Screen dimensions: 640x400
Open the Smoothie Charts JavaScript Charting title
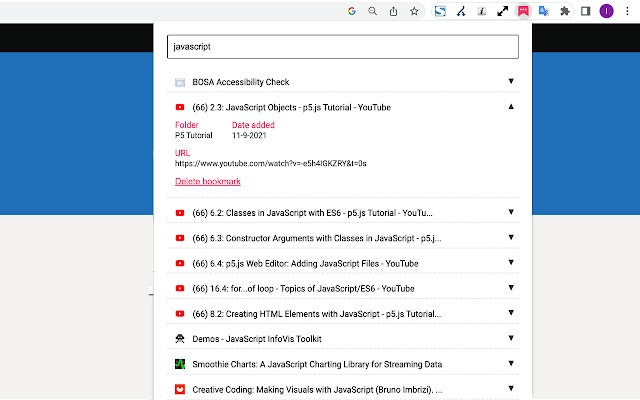[x=317, y=364]
